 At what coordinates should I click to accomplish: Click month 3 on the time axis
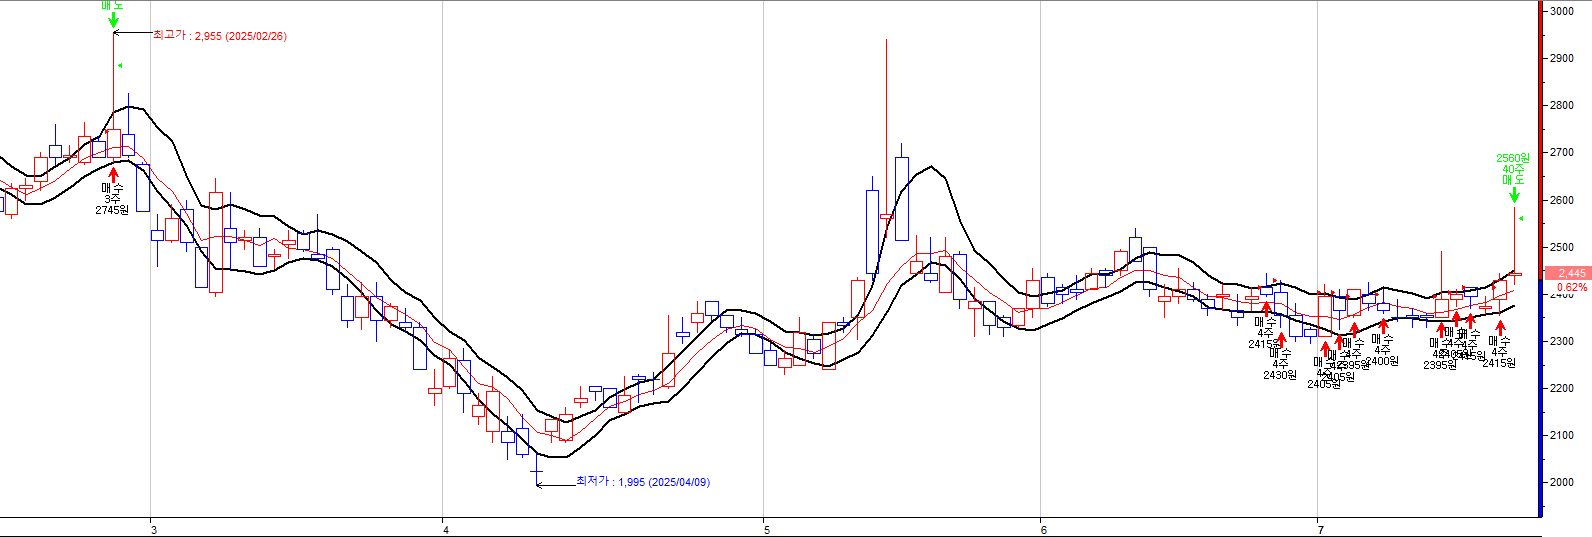pyautogui.click(x=153, y=529)
